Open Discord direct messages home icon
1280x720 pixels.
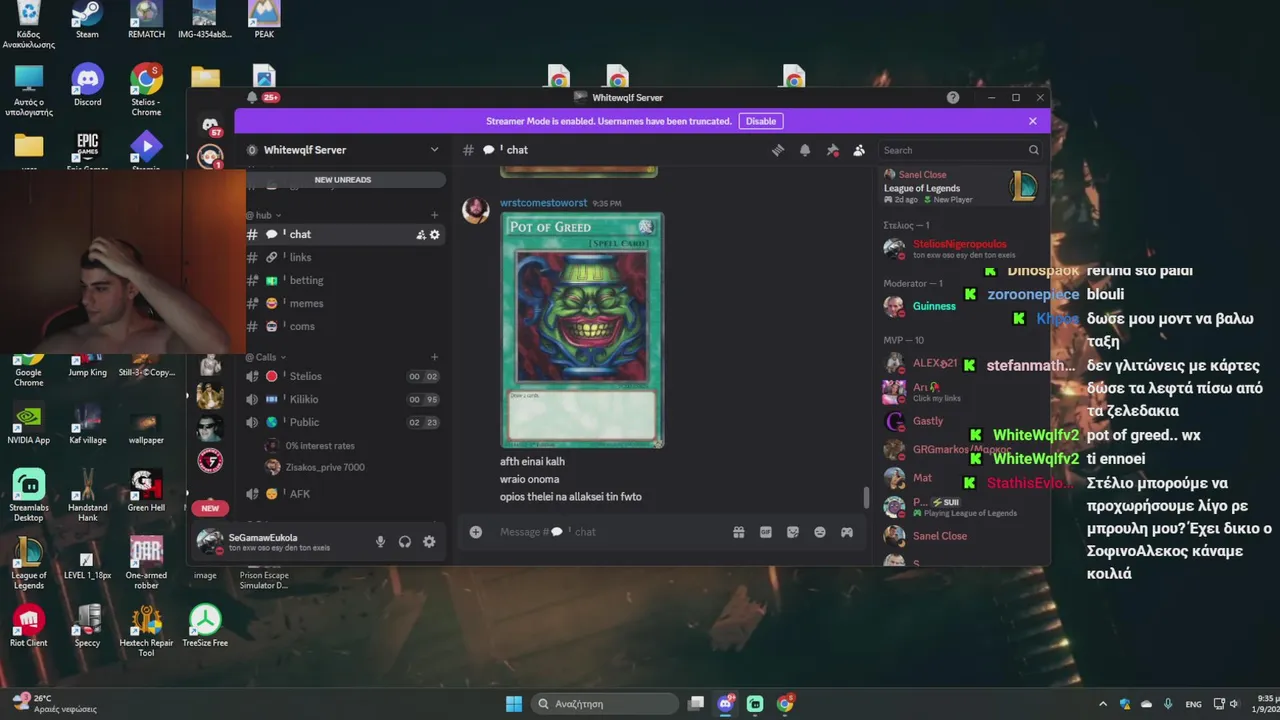pos(210,125)
